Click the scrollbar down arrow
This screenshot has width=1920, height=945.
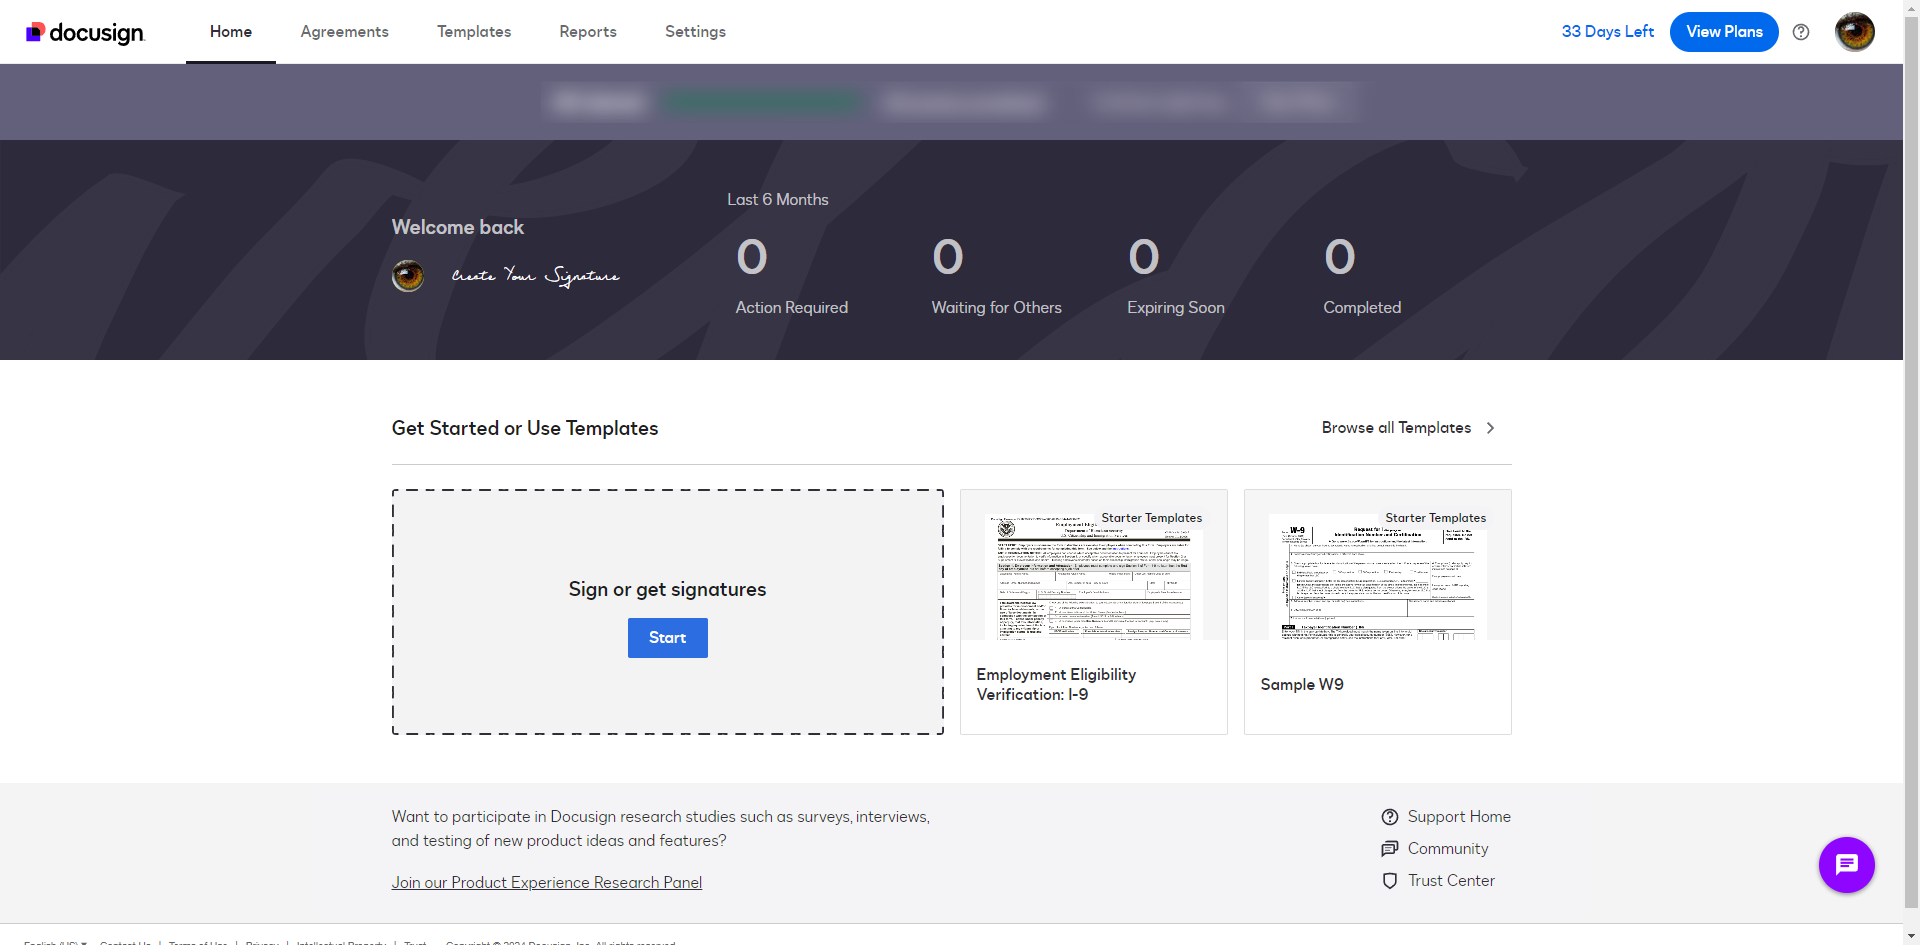1911,937
